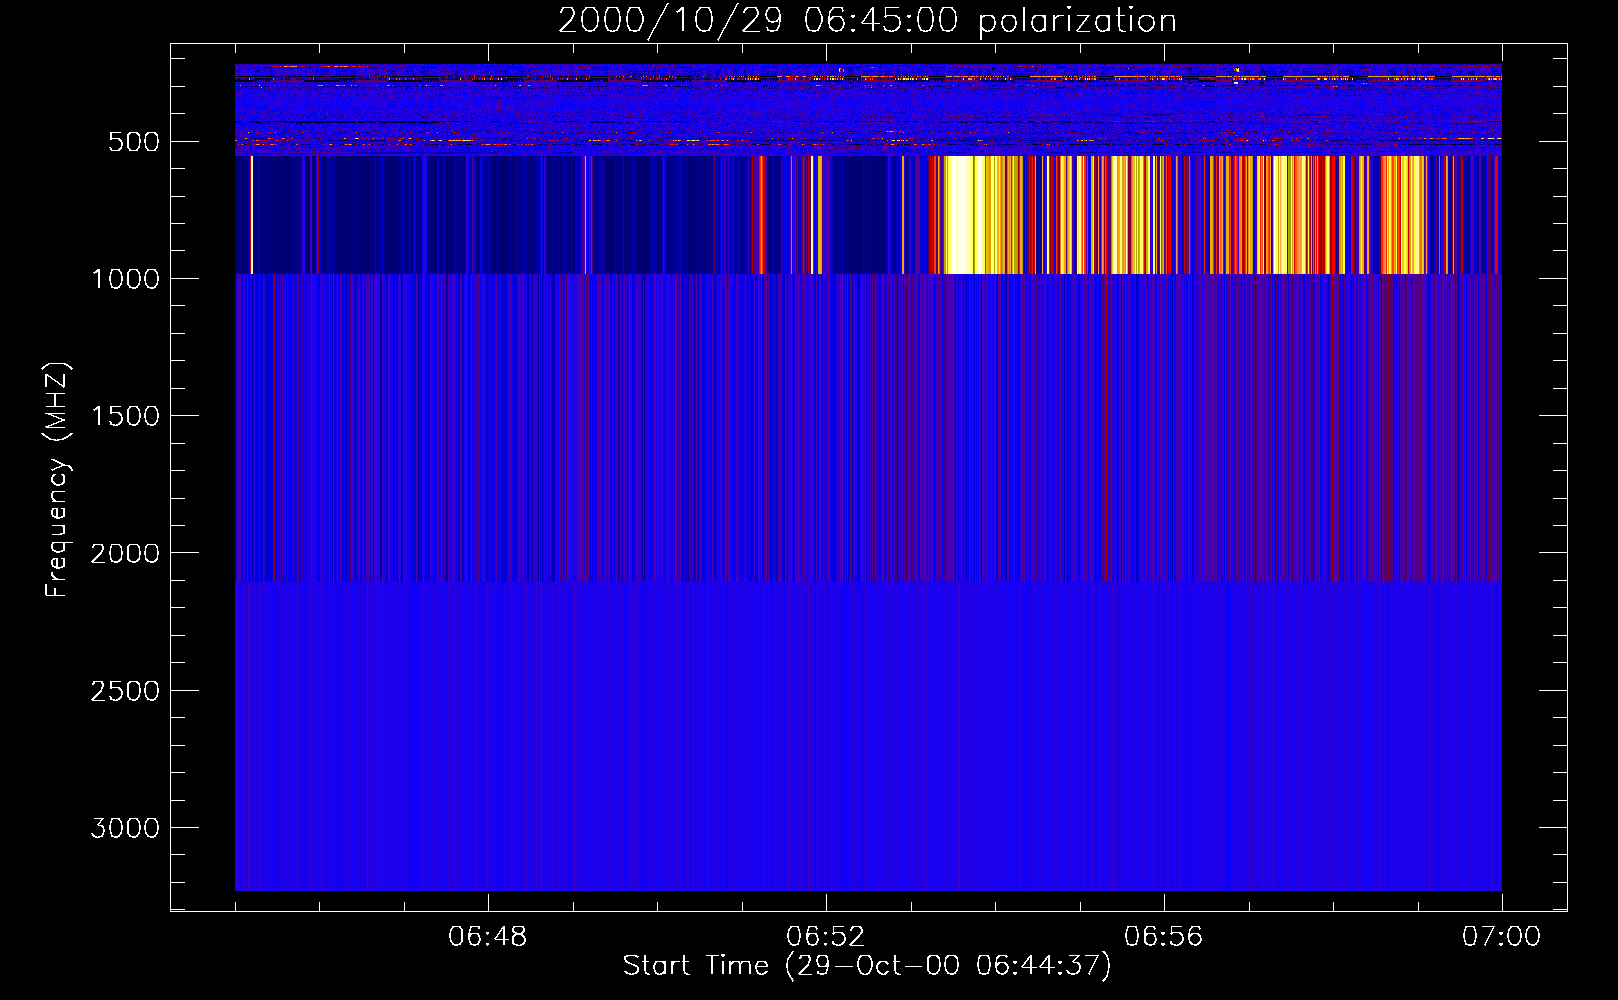Click the isolated thin yellow line near the plot start
The height and width of the screenshot is (1000, 1618).
[x=251, y=215]
